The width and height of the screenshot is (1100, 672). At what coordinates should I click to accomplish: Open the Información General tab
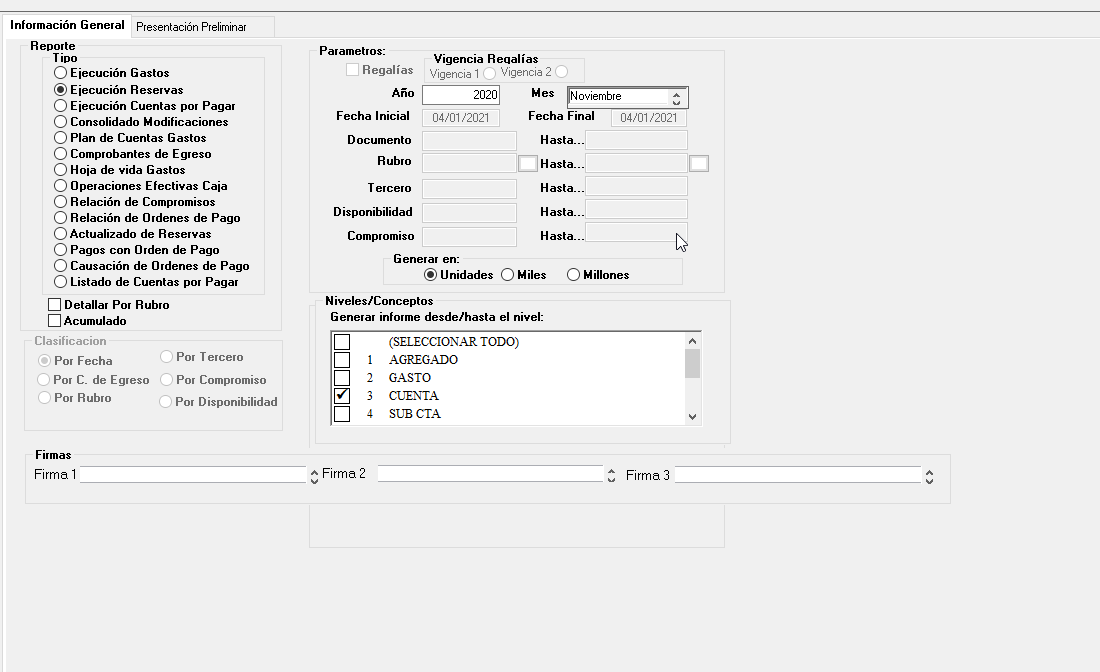click(x=68, y=25)
